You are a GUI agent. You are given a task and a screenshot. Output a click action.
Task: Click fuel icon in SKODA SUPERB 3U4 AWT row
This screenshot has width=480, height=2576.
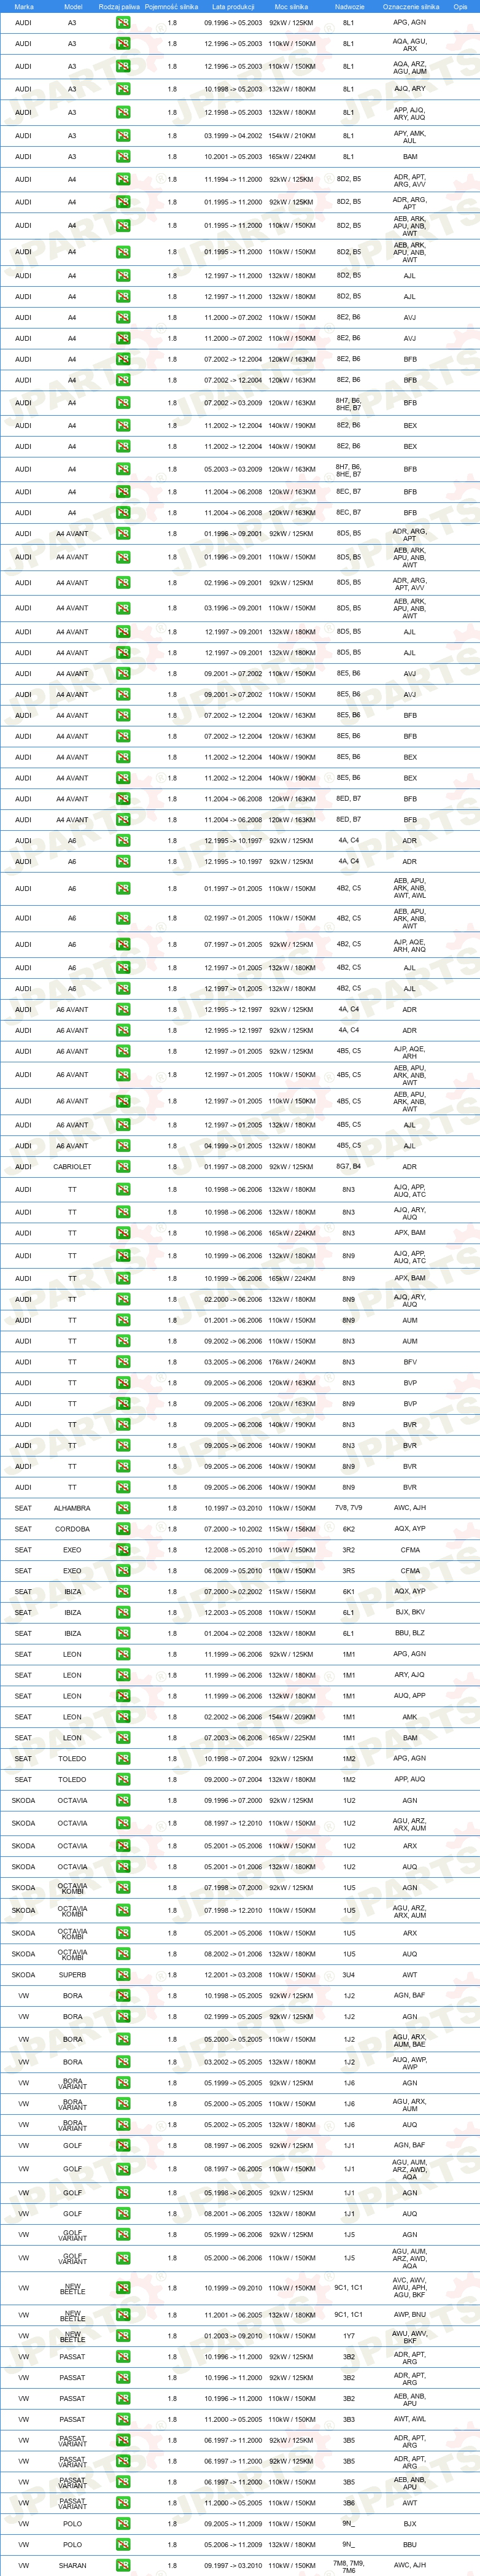pos(122,1975)
